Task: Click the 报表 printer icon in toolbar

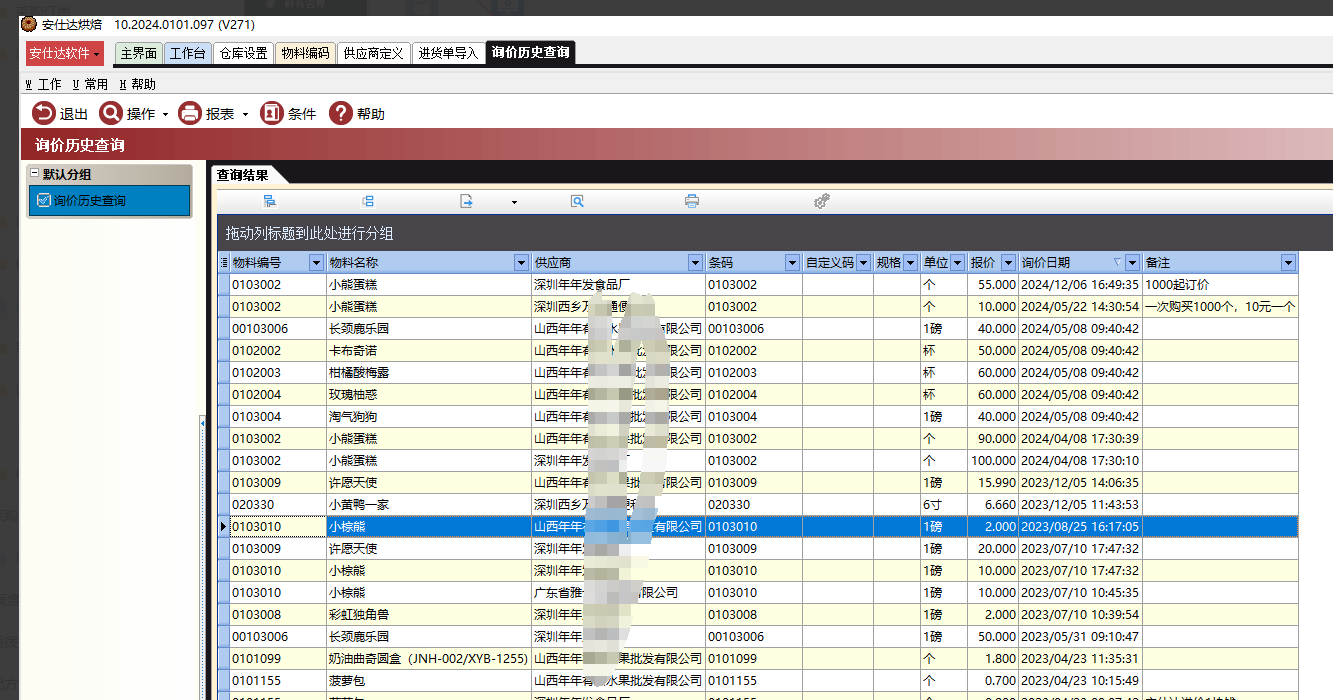Action: click(x=190, y=114)
